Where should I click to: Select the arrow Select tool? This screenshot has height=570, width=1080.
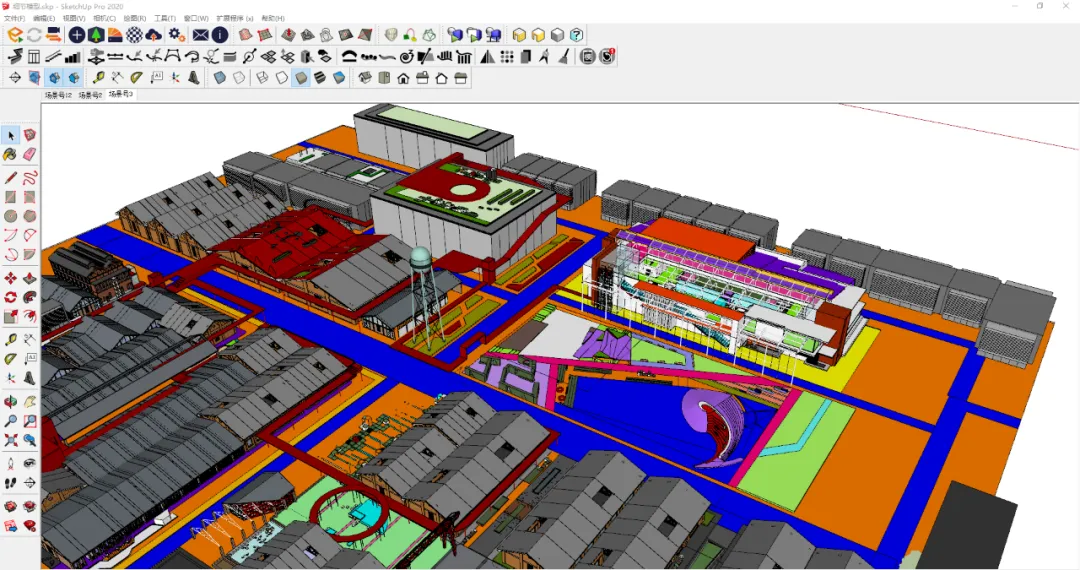(x=11, y=136)
